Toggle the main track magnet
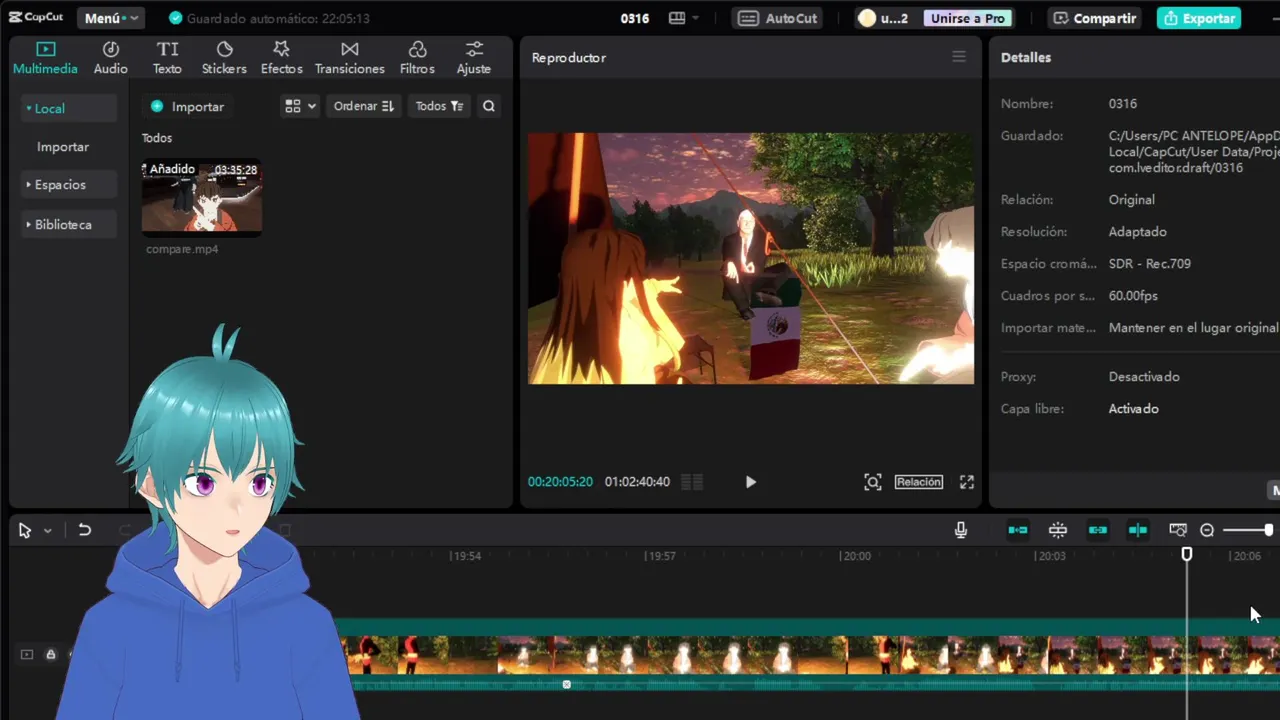The image size is (1280, 720). (1018, 530)
